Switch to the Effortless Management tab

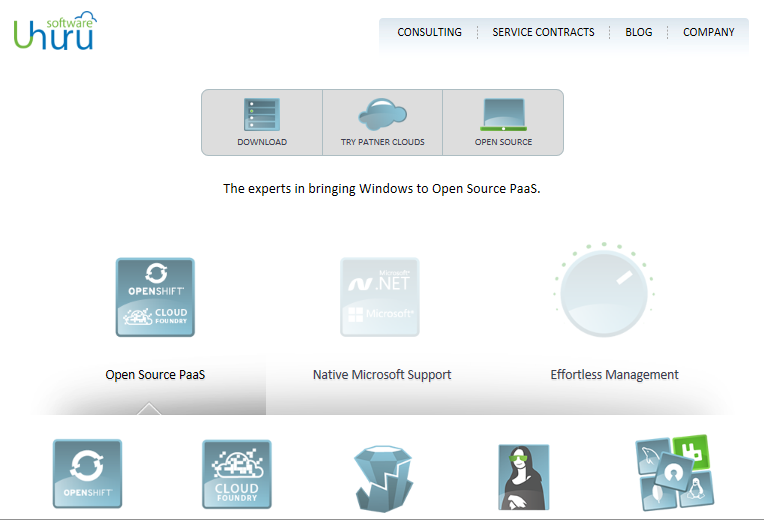614,375
